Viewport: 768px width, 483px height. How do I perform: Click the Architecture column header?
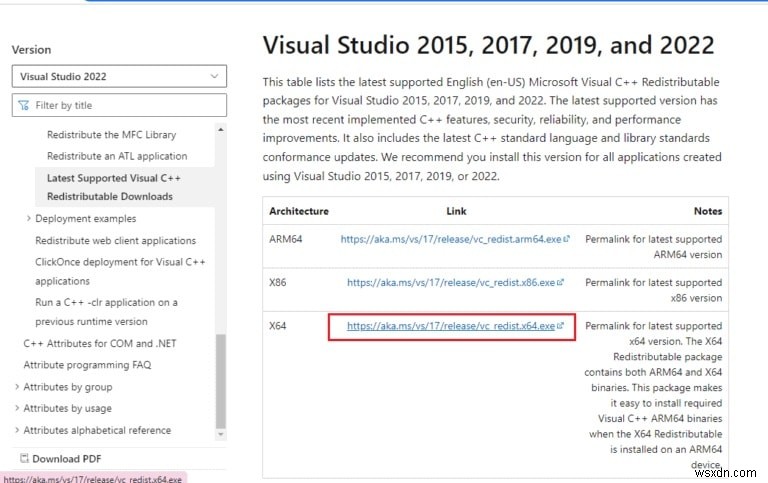click(299, 211)
